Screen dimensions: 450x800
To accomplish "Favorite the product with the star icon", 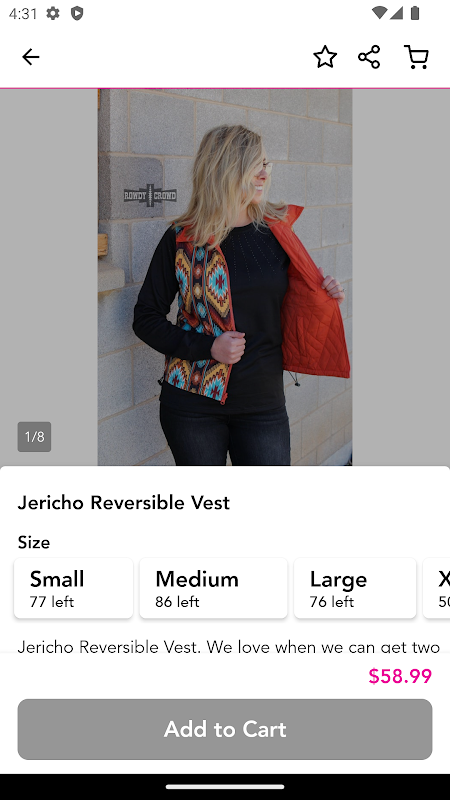I will 325,57.
